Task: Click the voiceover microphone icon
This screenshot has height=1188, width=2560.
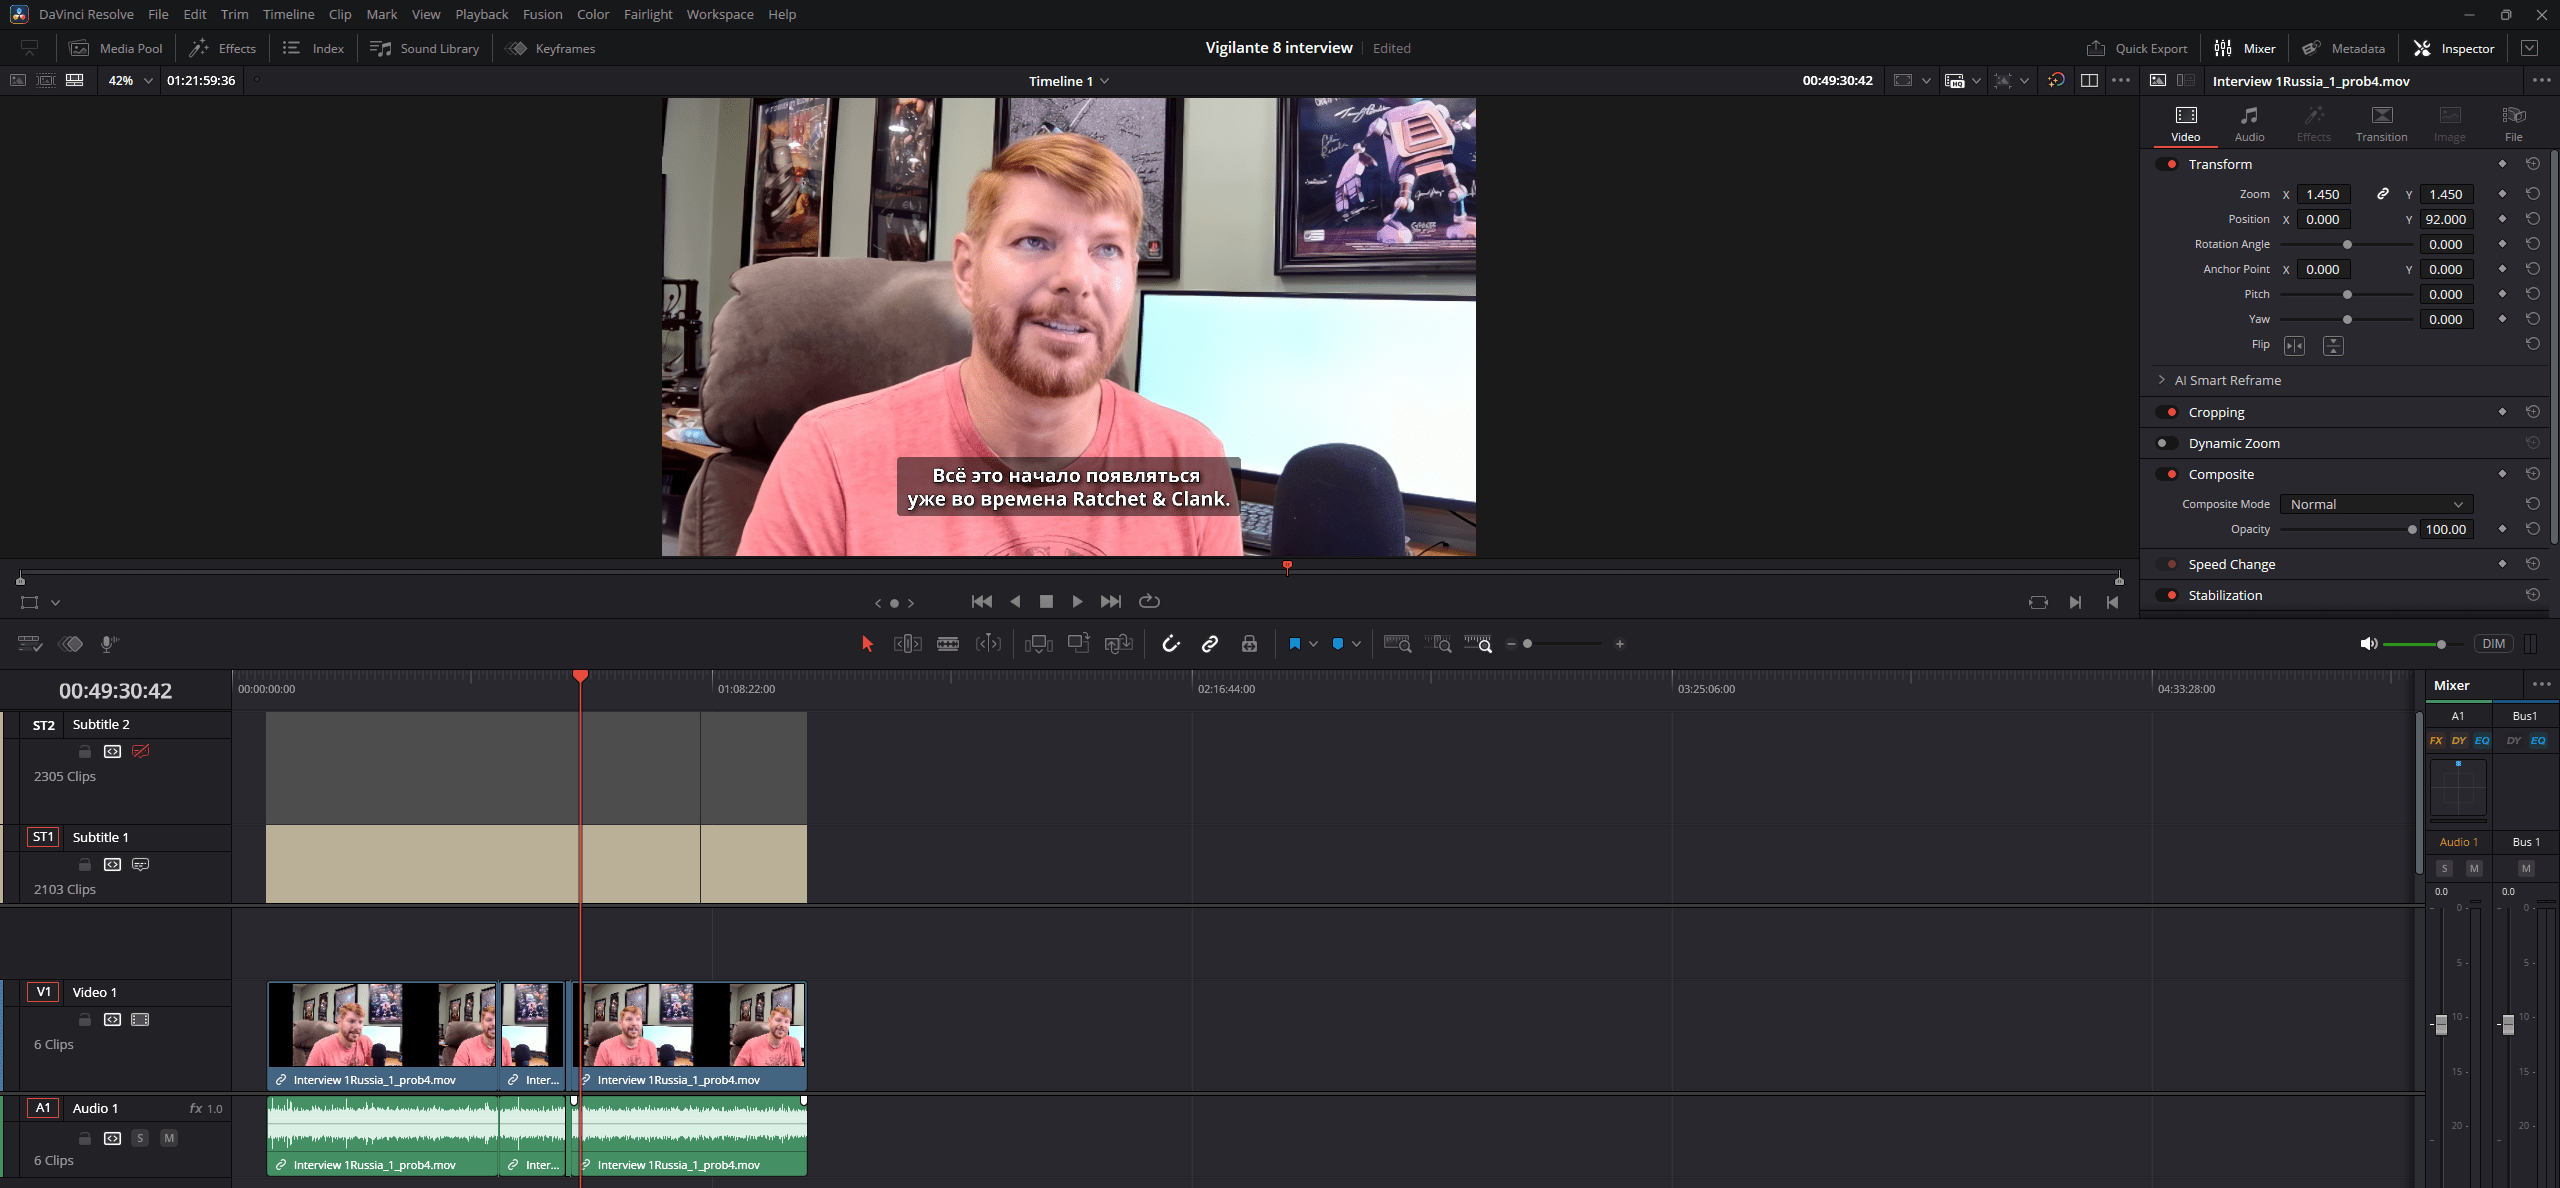Action: pyautogui.click(x=109, y=644)
